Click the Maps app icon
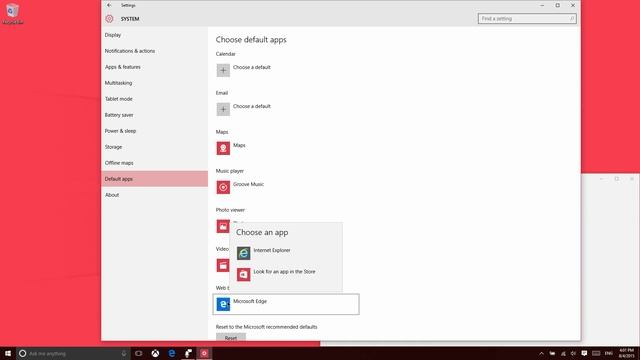The height and width of the screenshot is (360, 640). pyautogui.click(x=223, y=148)
